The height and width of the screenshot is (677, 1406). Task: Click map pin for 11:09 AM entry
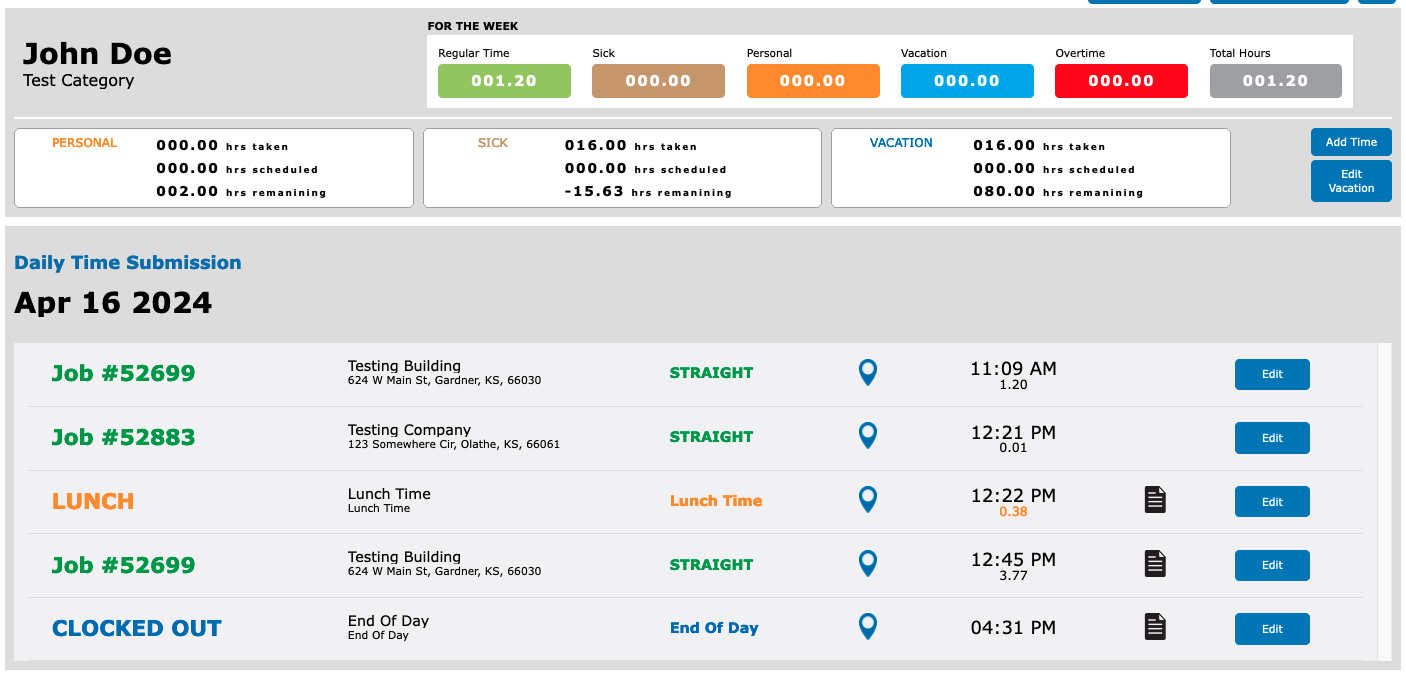868,373
